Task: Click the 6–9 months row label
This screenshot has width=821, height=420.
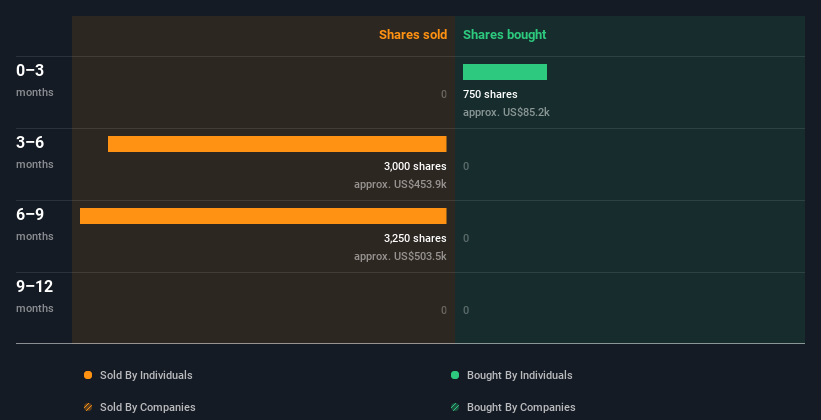Action: (35, 224)
